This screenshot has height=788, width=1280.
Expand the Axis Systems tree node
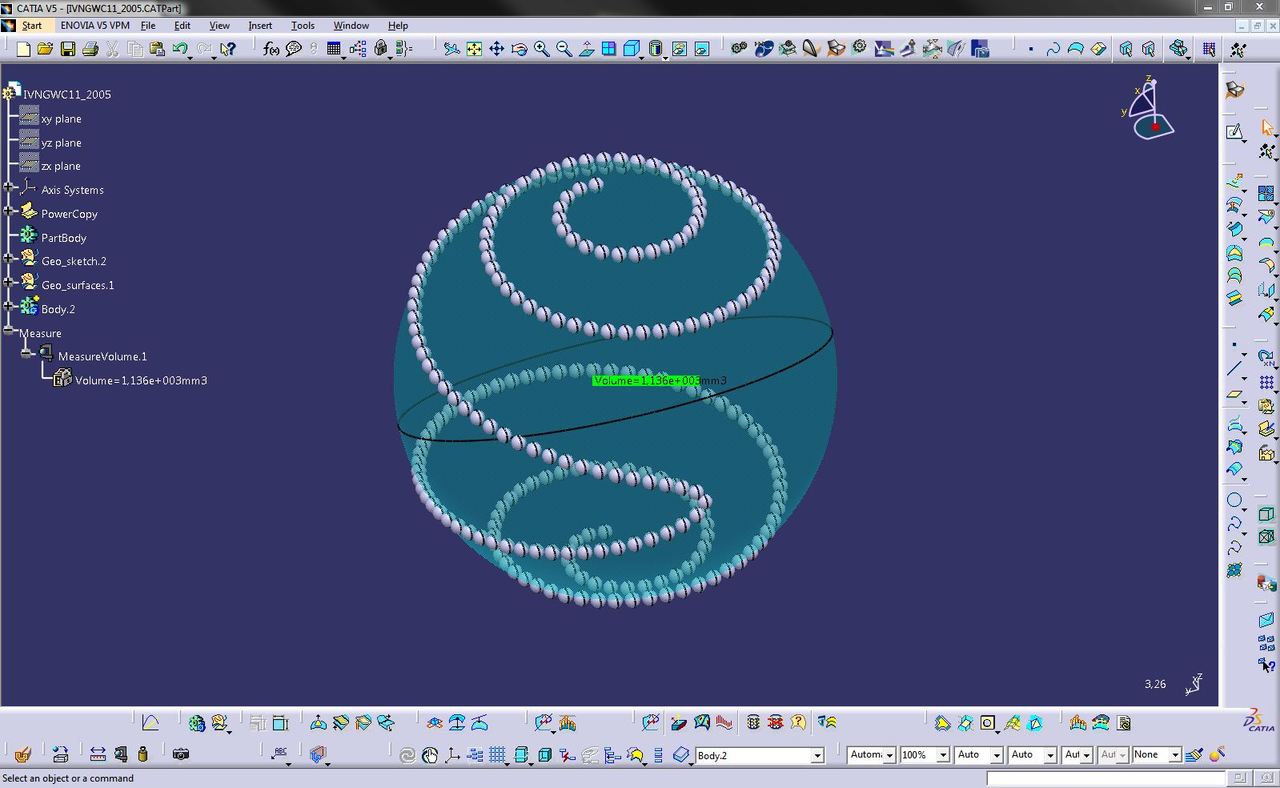tap(9, 188)
